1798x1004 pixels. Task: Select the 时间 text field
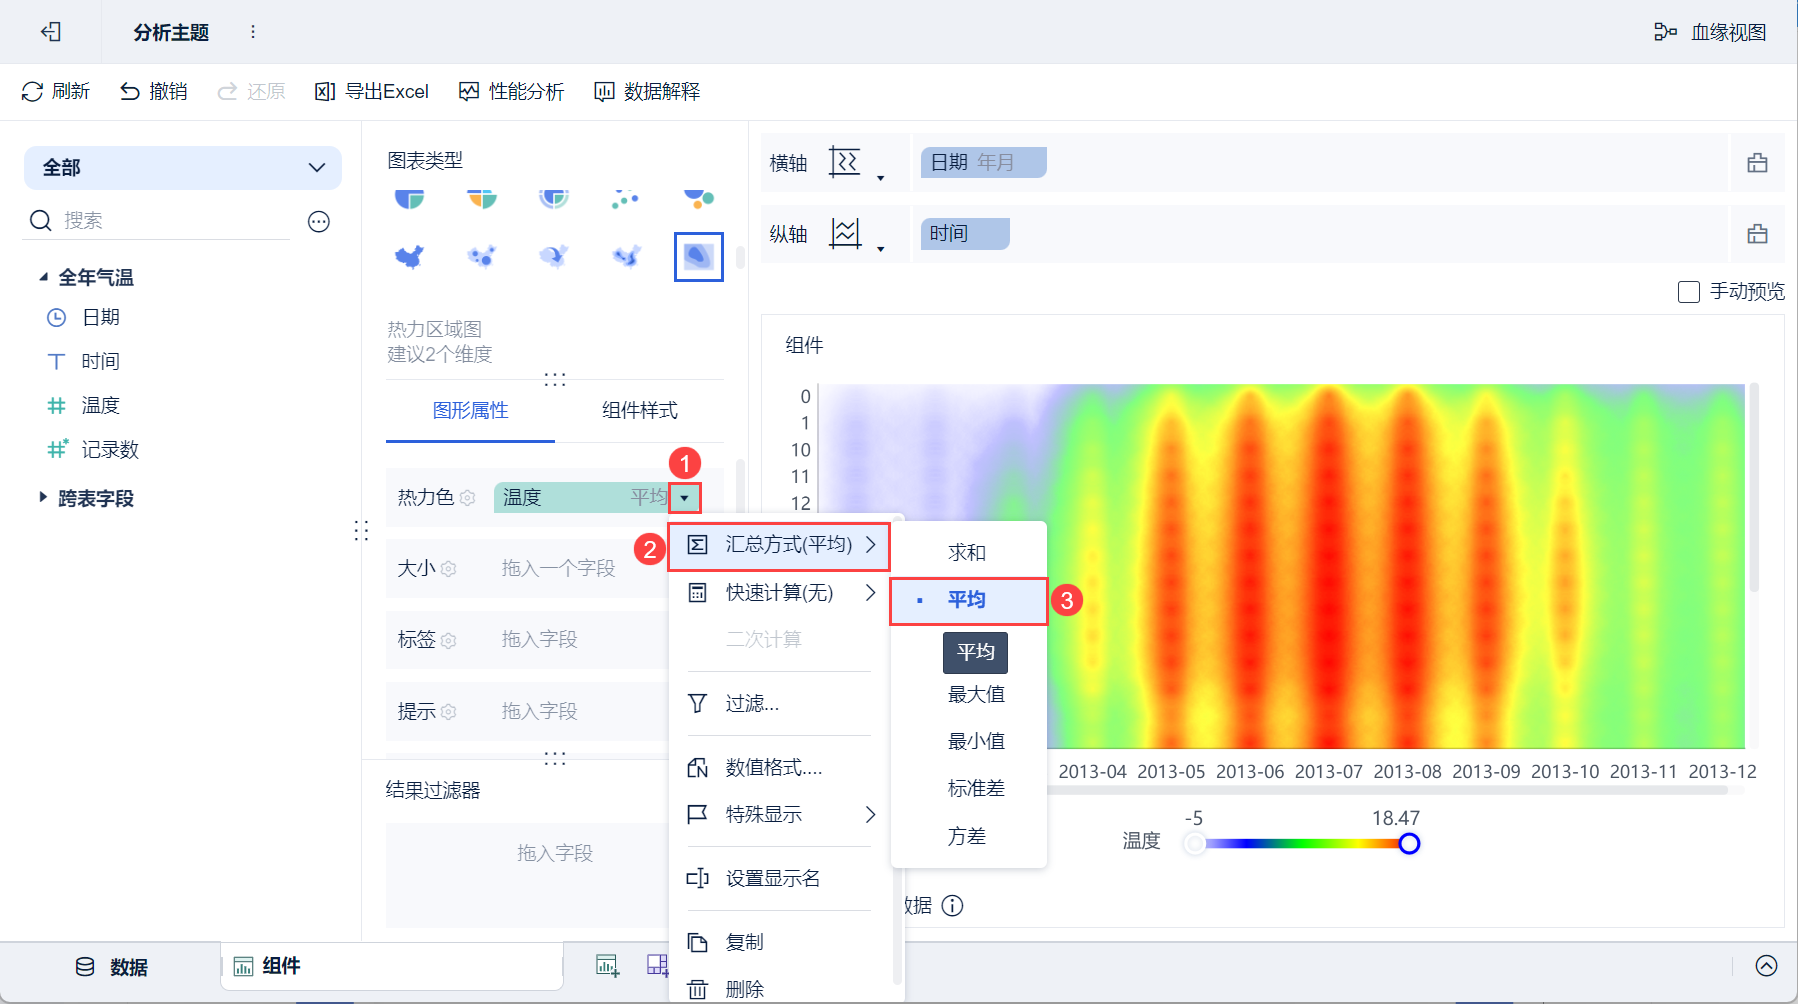pos(101,361)
